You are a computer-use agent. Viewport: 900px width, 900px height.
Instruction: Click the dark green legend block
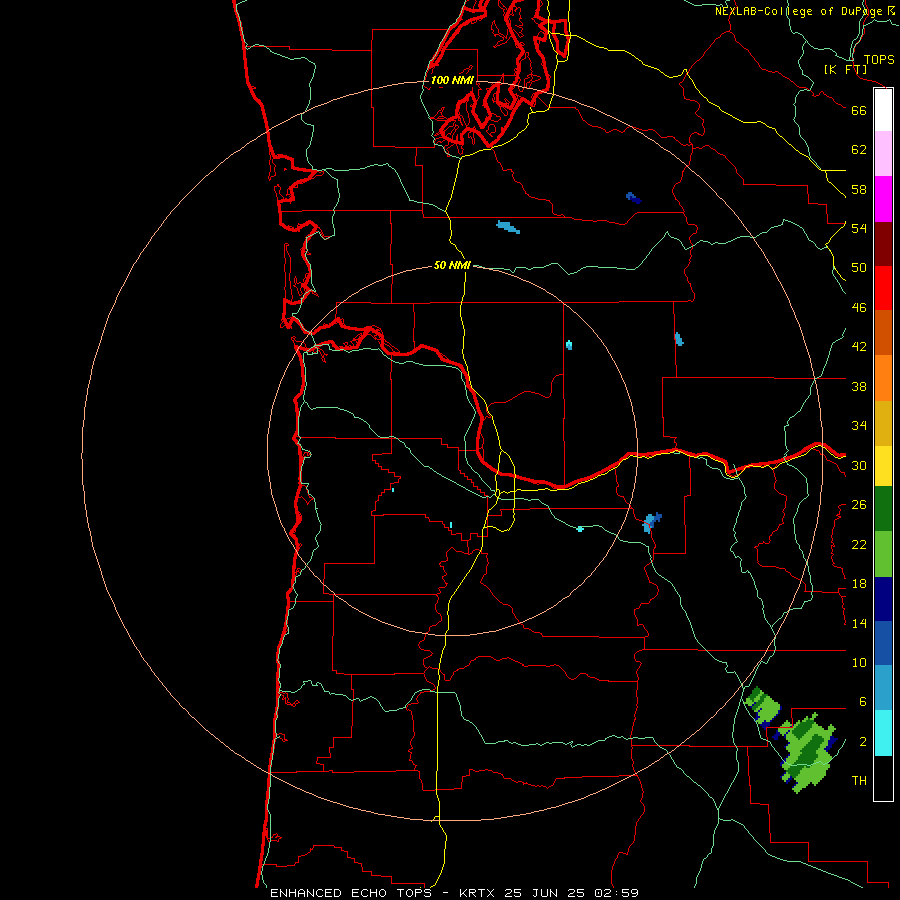click(883, 509)
